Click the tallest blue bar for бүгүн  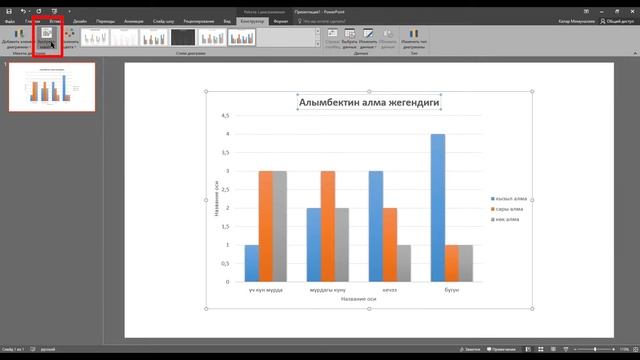click(438, 208)
